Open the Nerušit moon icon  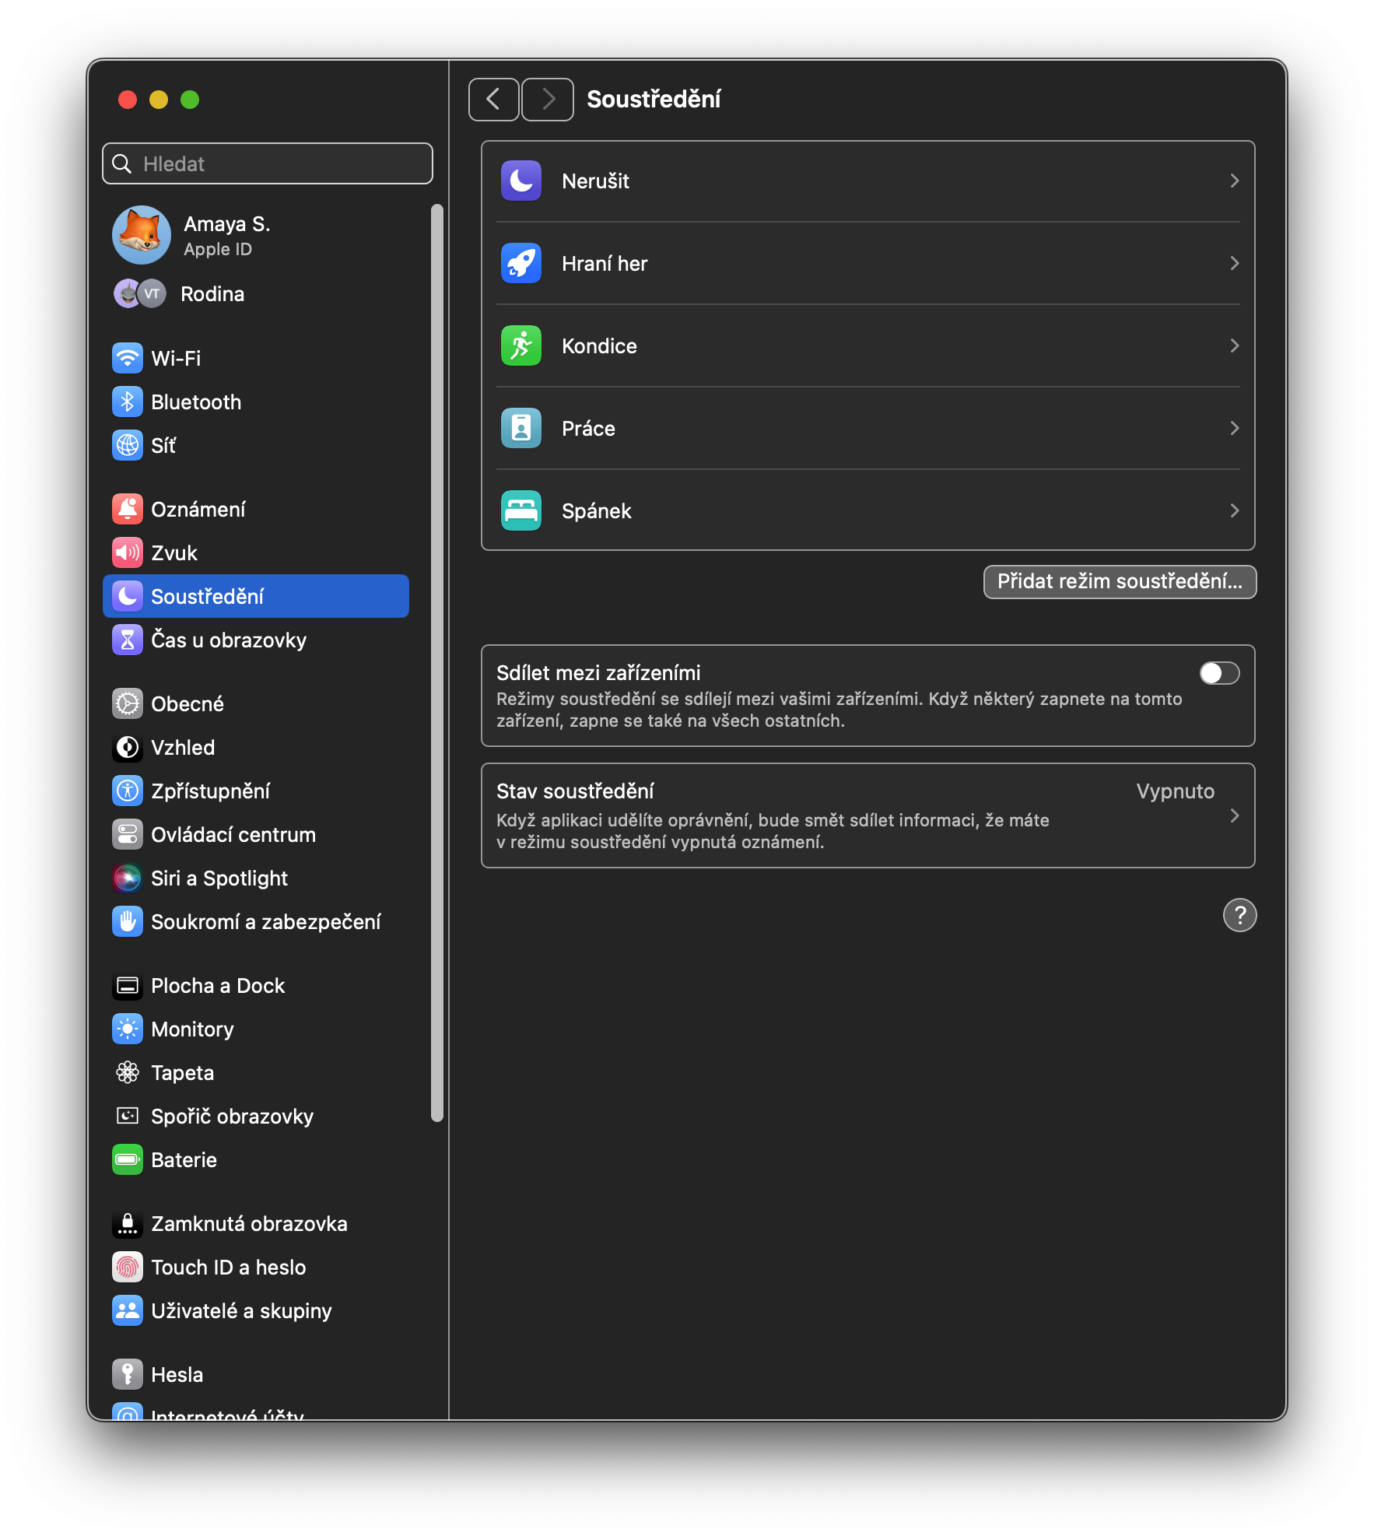tap(521, 181)
